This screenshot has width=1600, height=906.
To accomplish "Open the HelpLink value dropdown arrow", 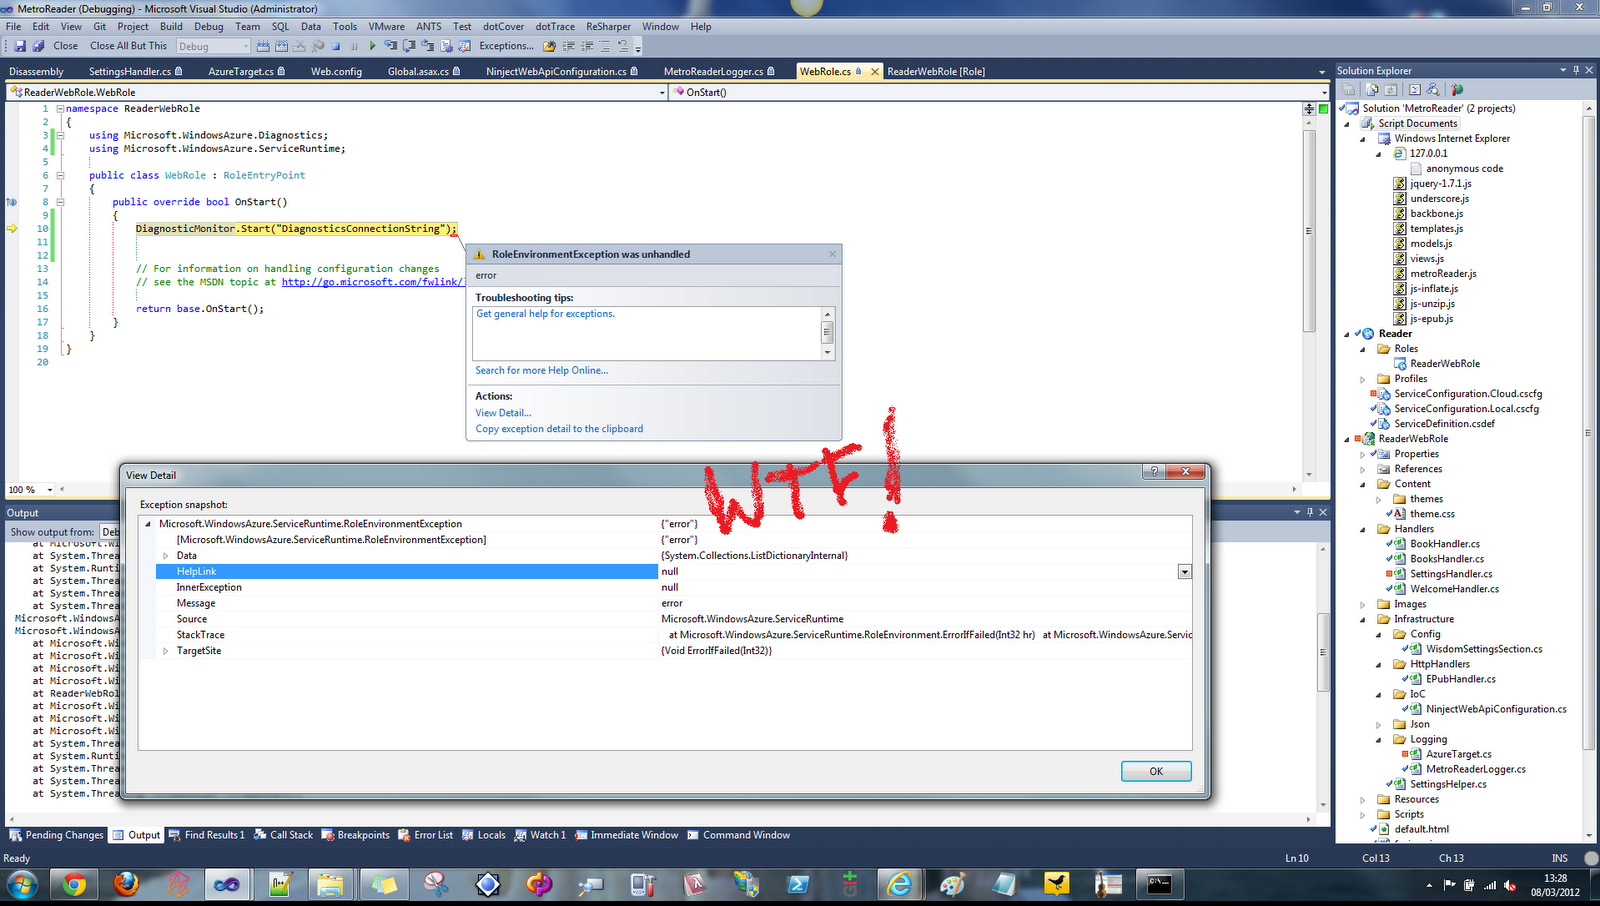I will 1184,572.
